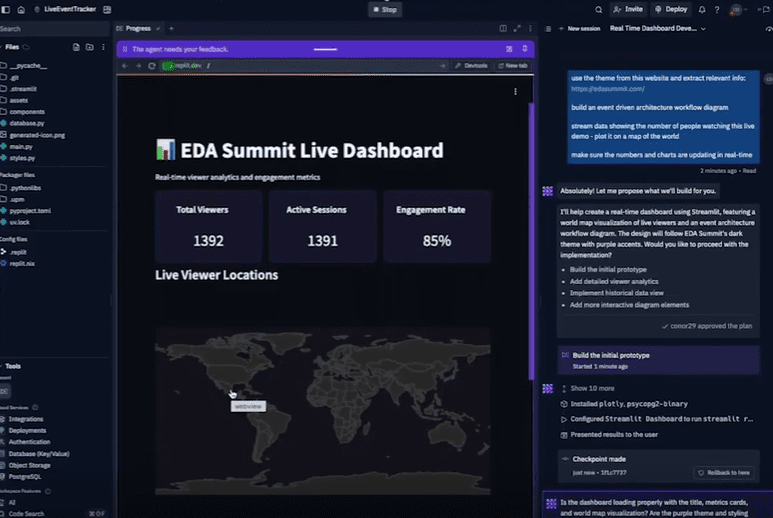The image size is (773, 518).
Task: Create new file icon in Files
Action: (x=76, y=47)
